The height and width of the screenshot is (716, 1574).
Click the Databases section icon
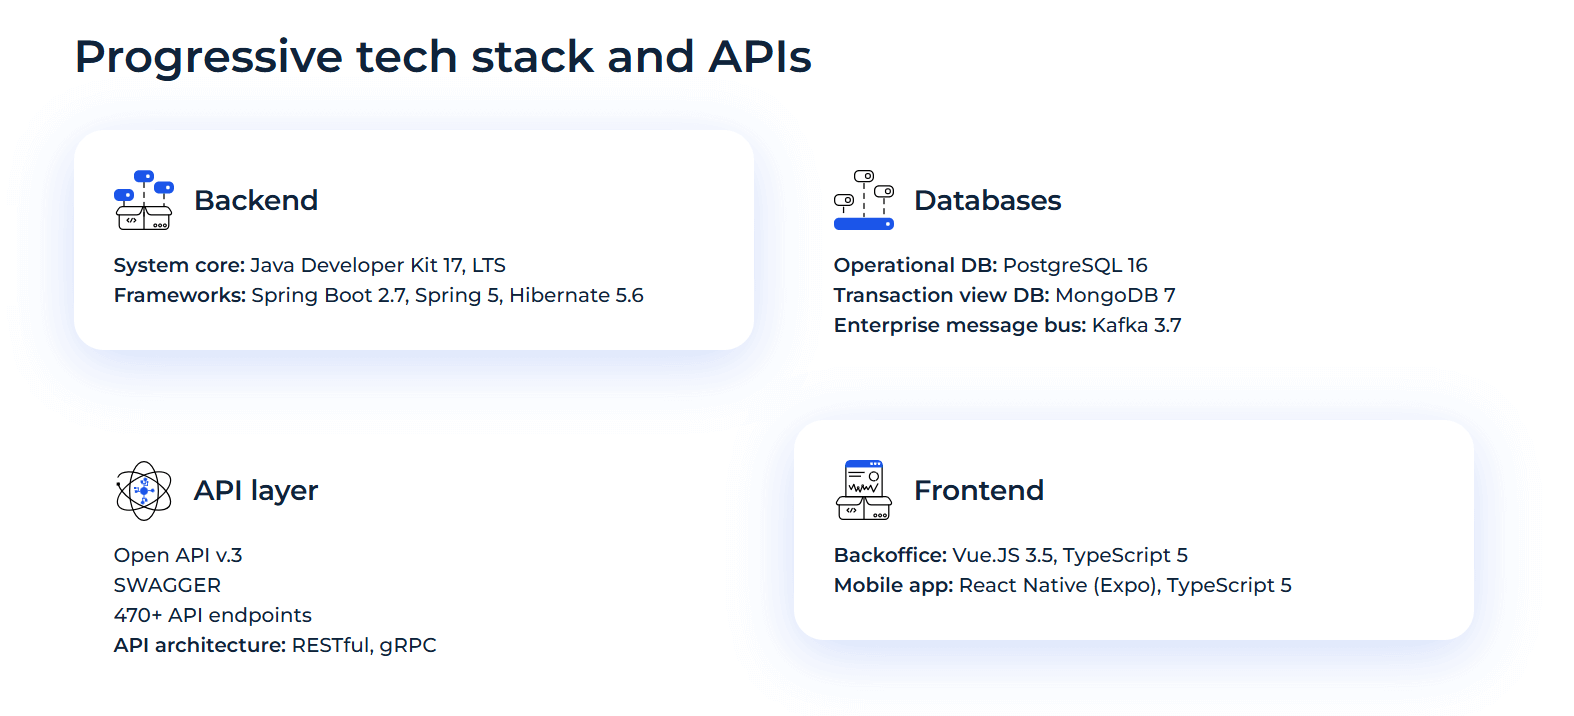coord(864,200)
